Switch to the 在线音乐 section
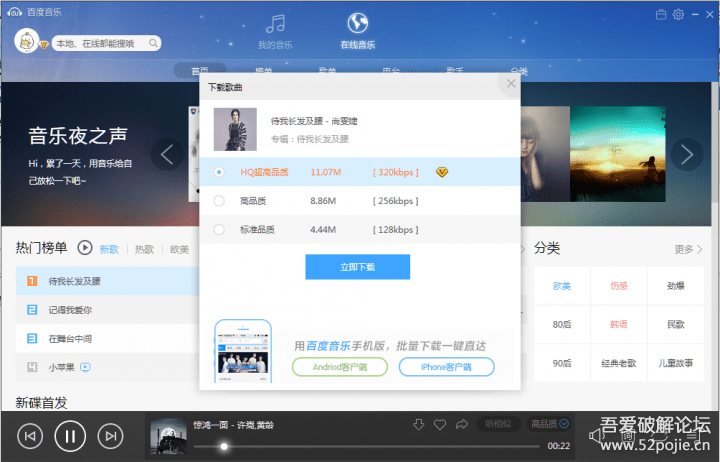Screen dimensions: 720x462 (x=358, y=31)
